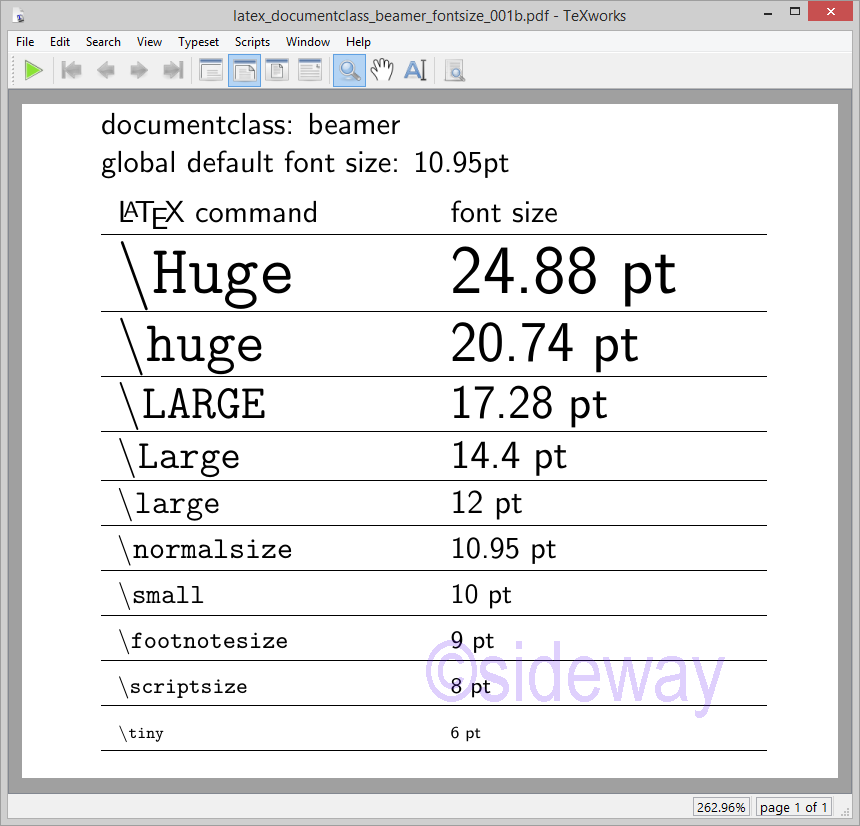This screenshot has width=860, height=826.
Task: Click the documentclass: beamer line
Action: pos(251,126)
